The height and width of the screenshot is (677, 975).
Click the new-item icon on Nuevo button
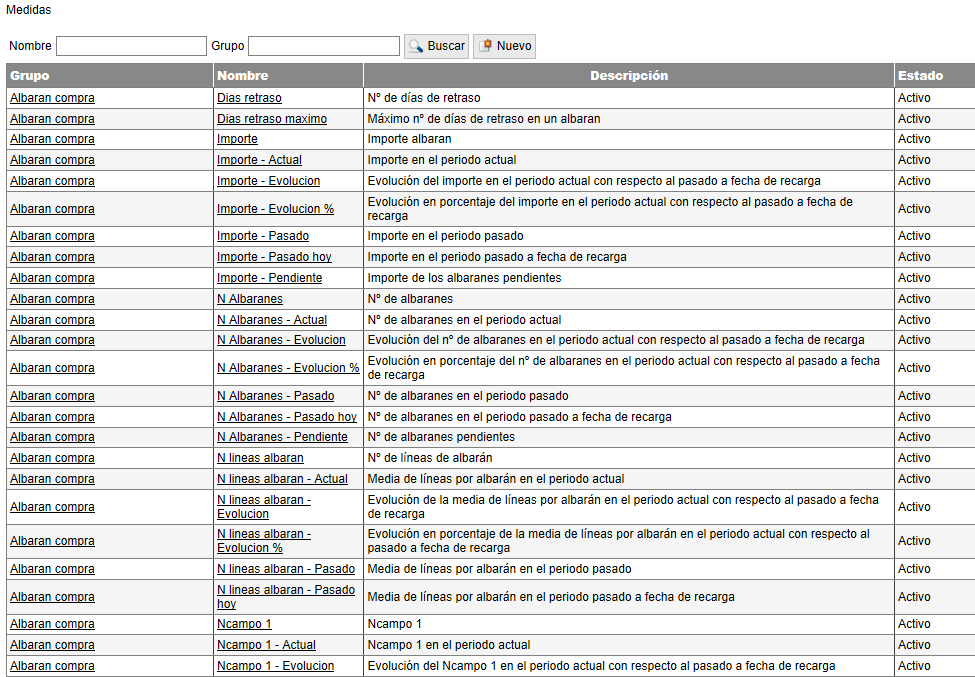(485, 46)
